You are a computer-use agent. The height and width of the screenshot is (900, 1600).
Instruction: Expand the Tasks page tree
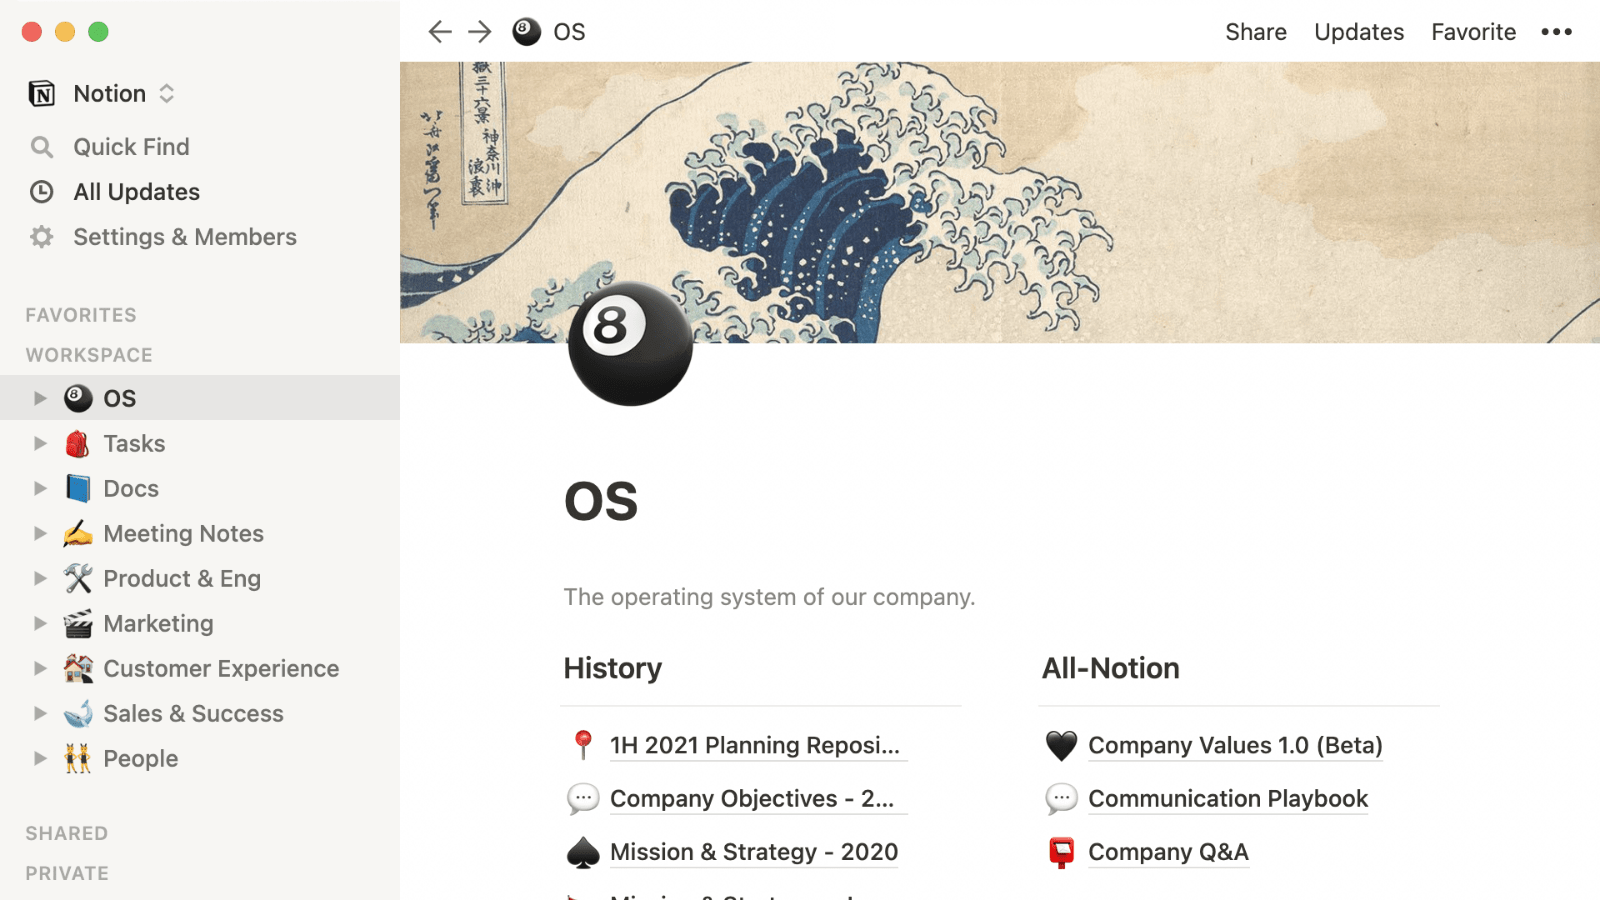point(40,443)
